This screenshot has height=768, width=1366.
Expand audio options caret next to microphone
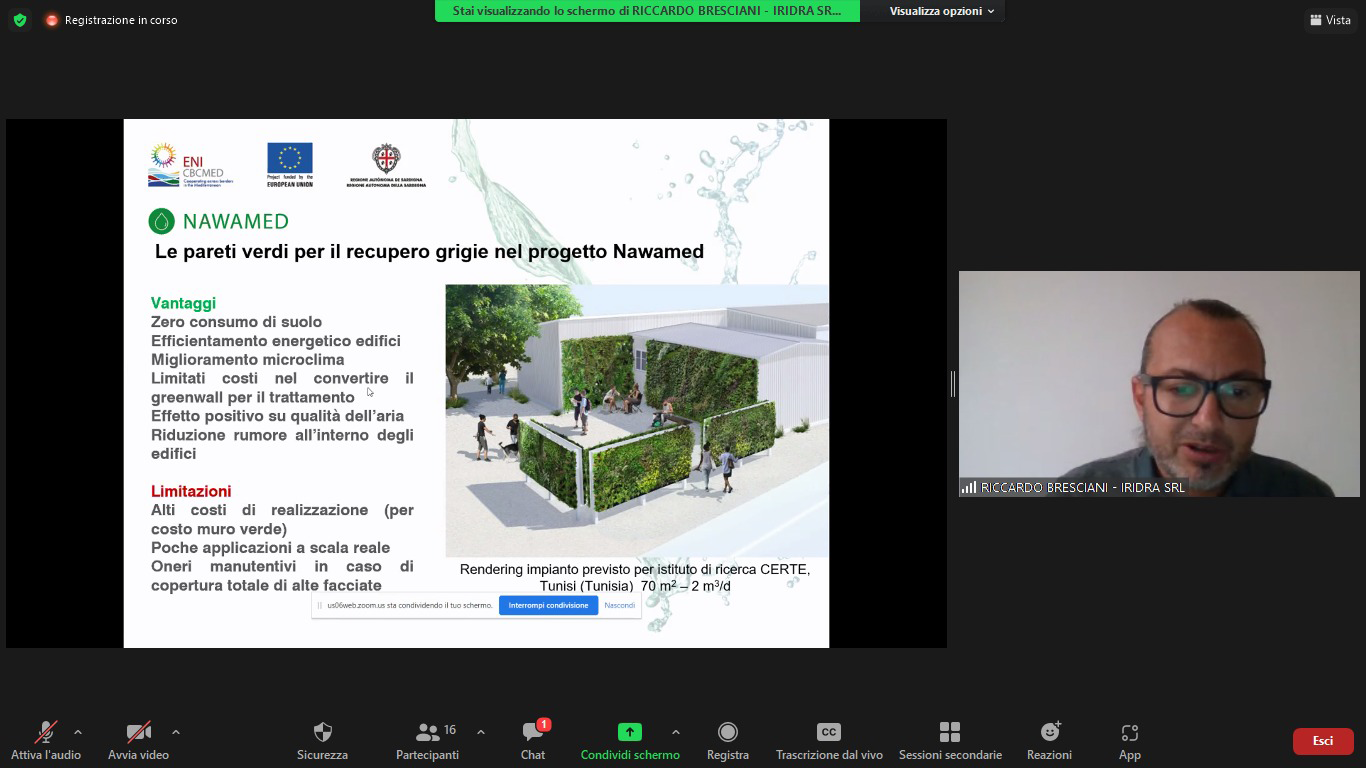pos(78,732)
